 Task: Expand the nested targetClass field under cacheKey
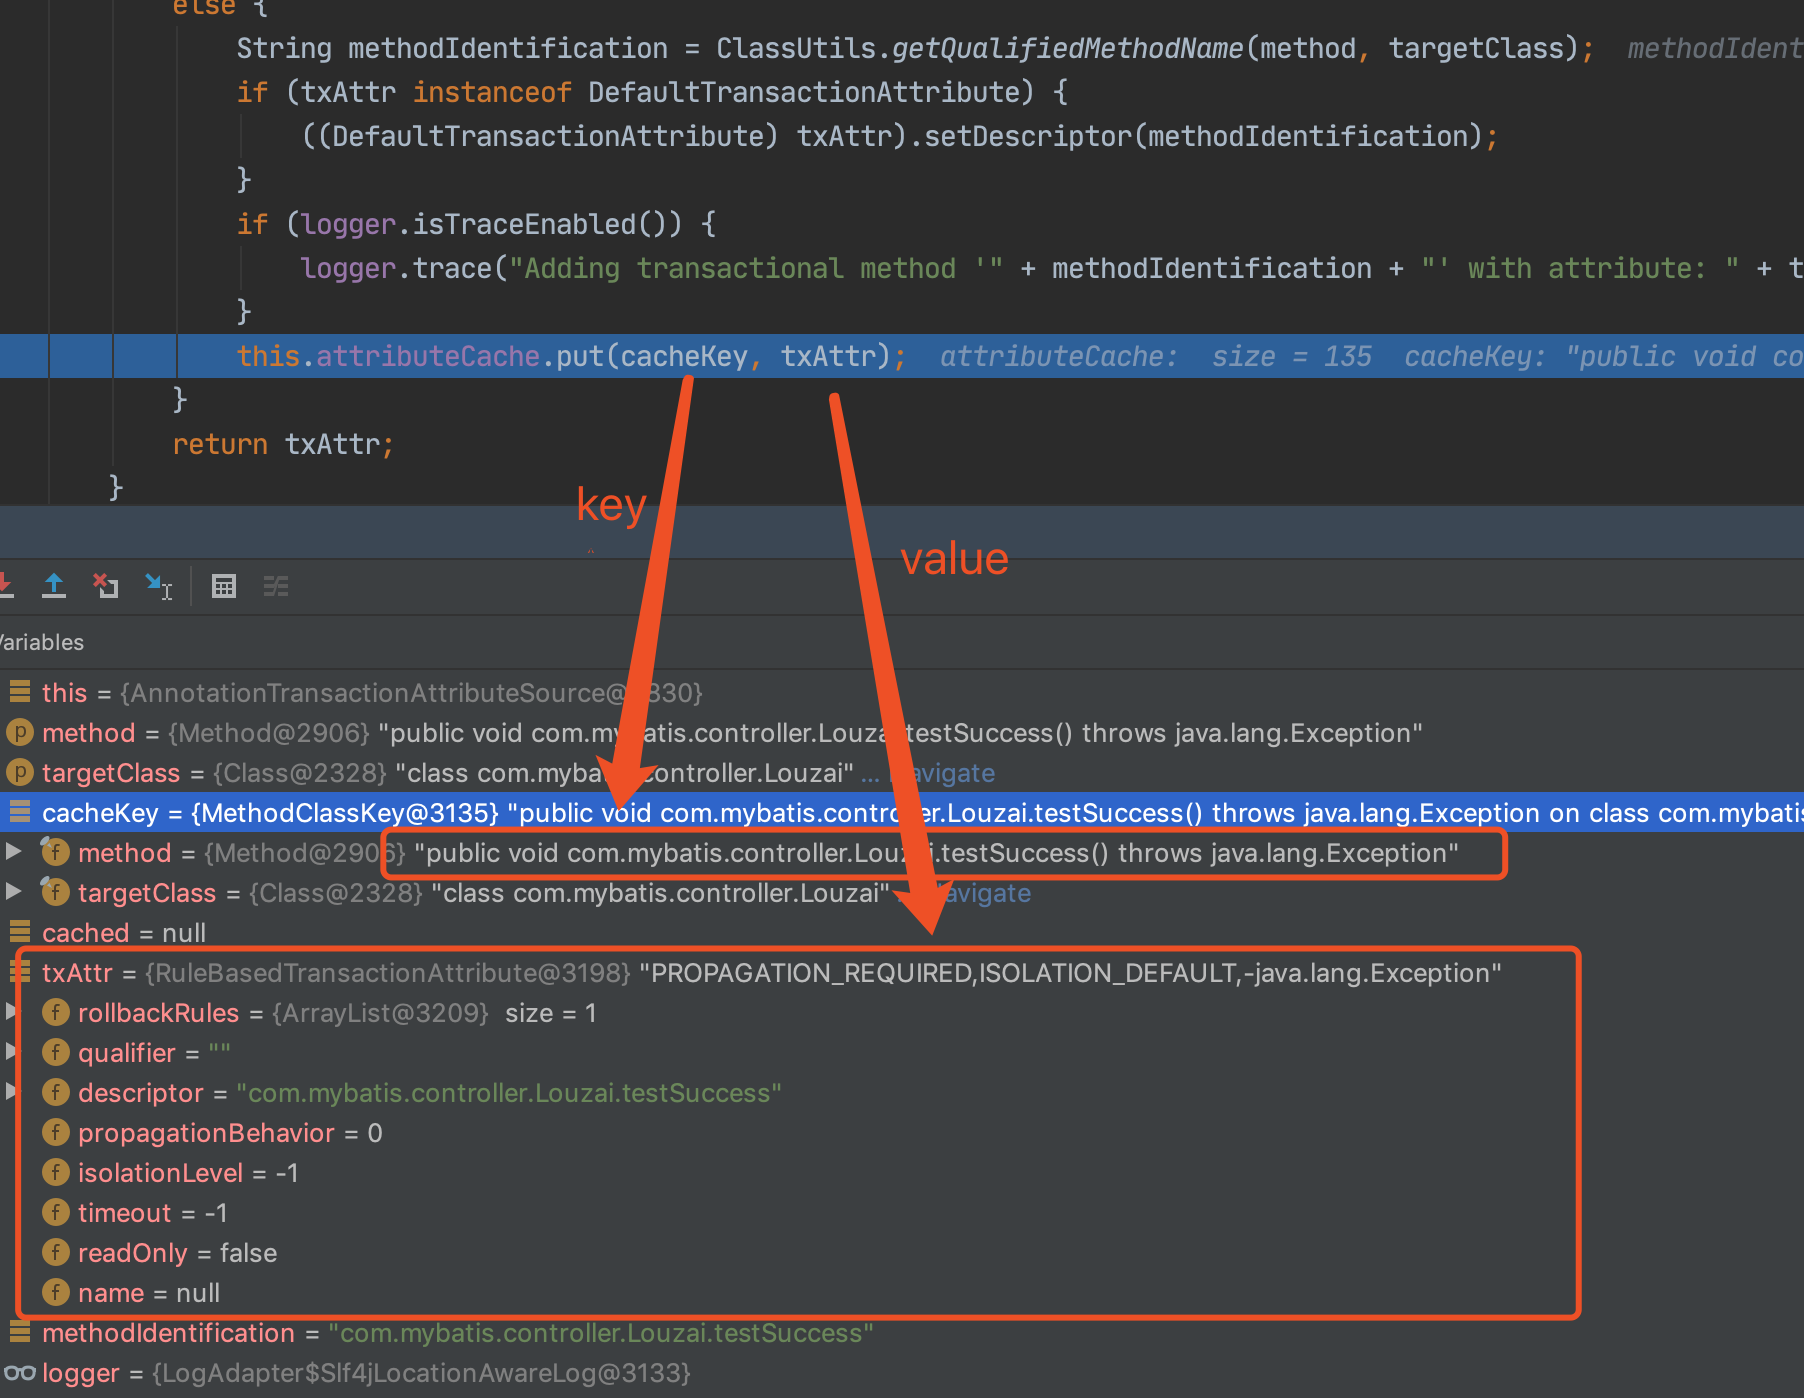tap(14, 891)
